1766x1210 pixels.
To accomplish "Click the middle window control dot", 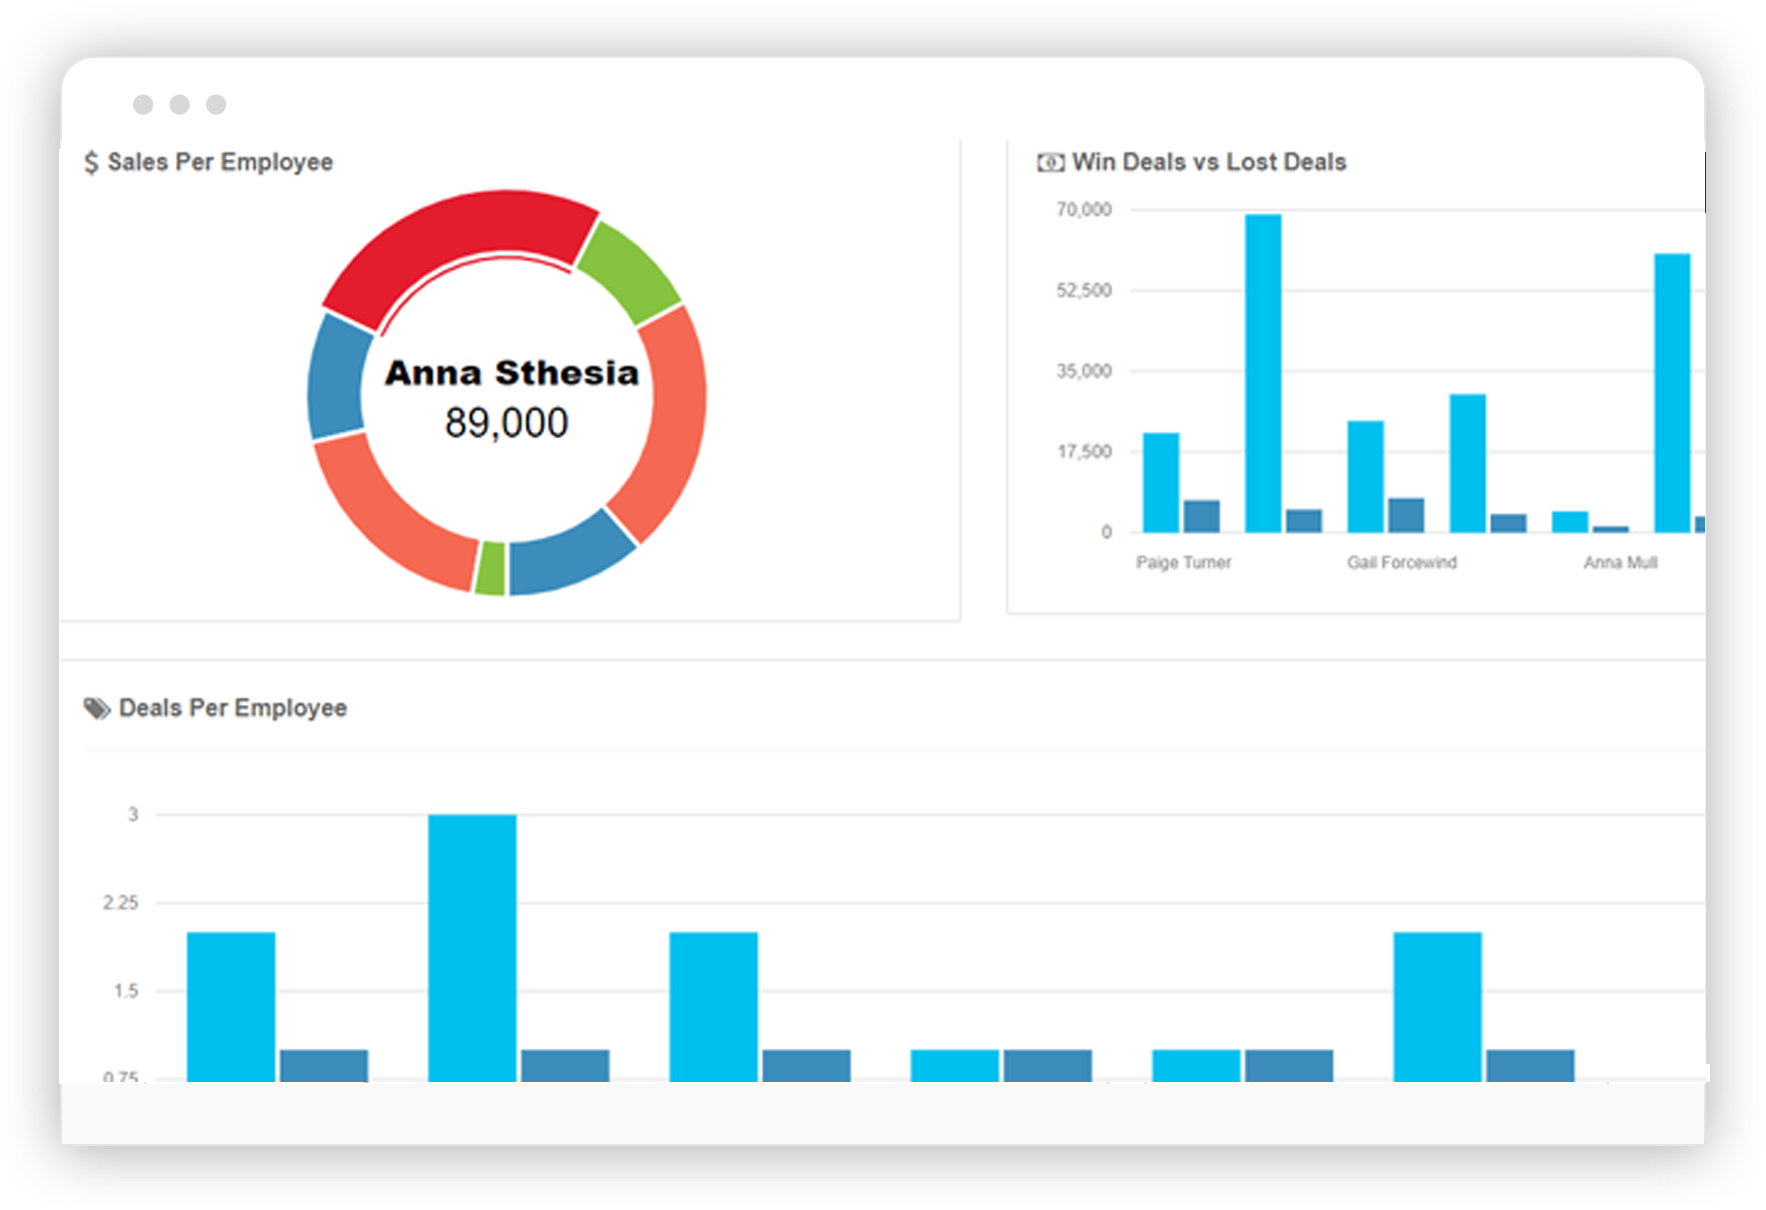I will (x=181, y=104).
